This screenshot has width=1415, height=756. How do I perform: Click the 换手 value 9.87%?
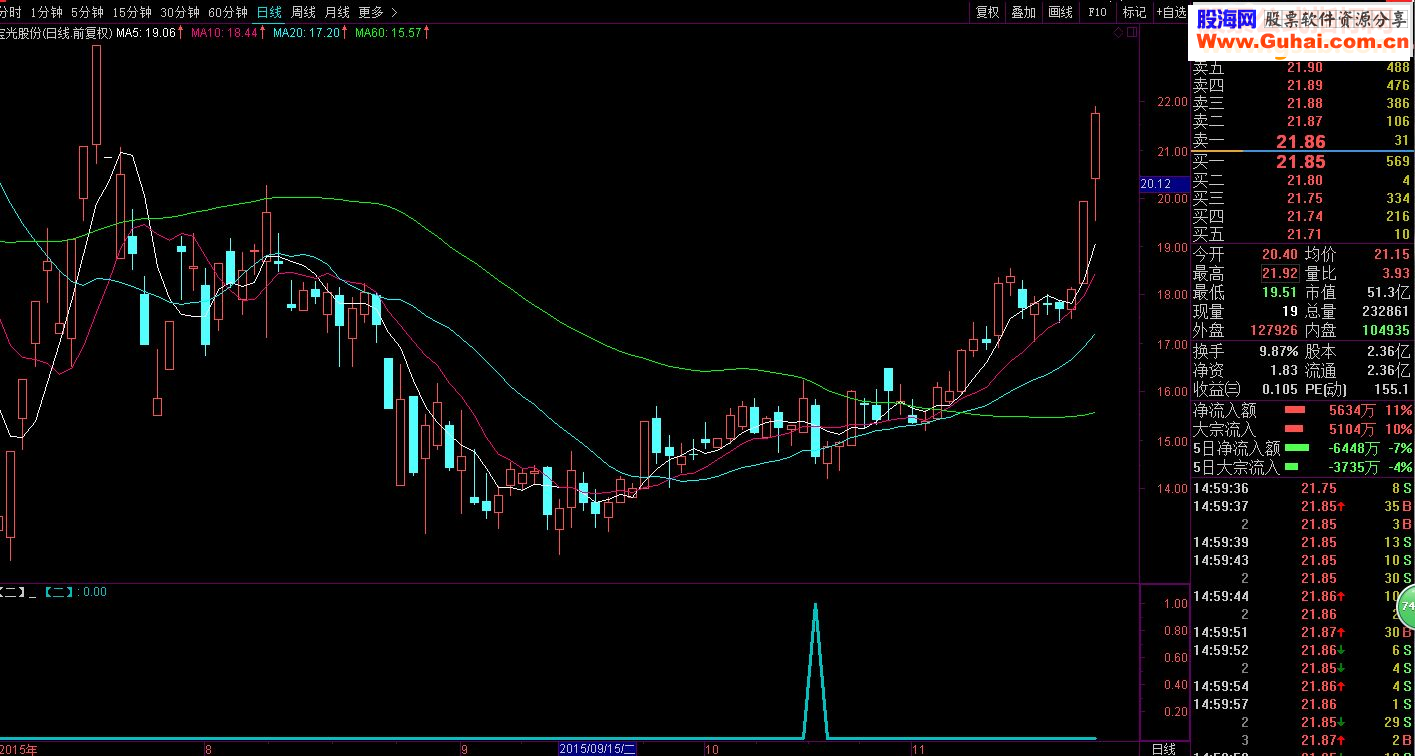(x=1277, y=351)
